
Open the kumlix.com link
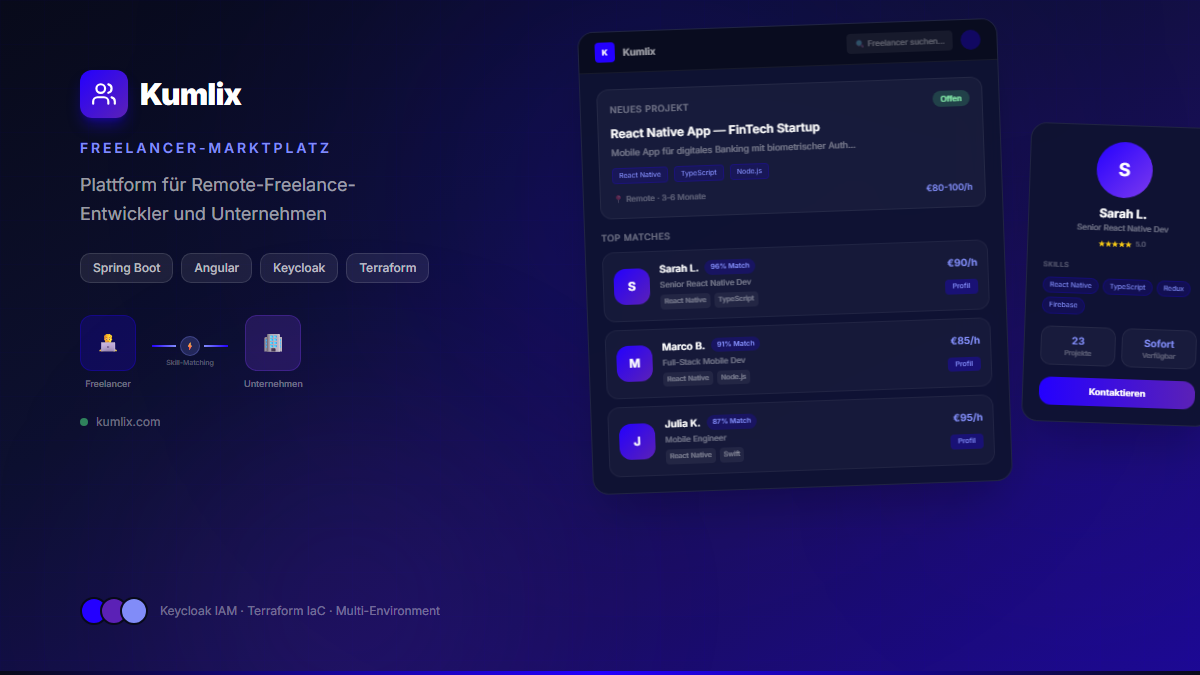click(x=128, y=422)
